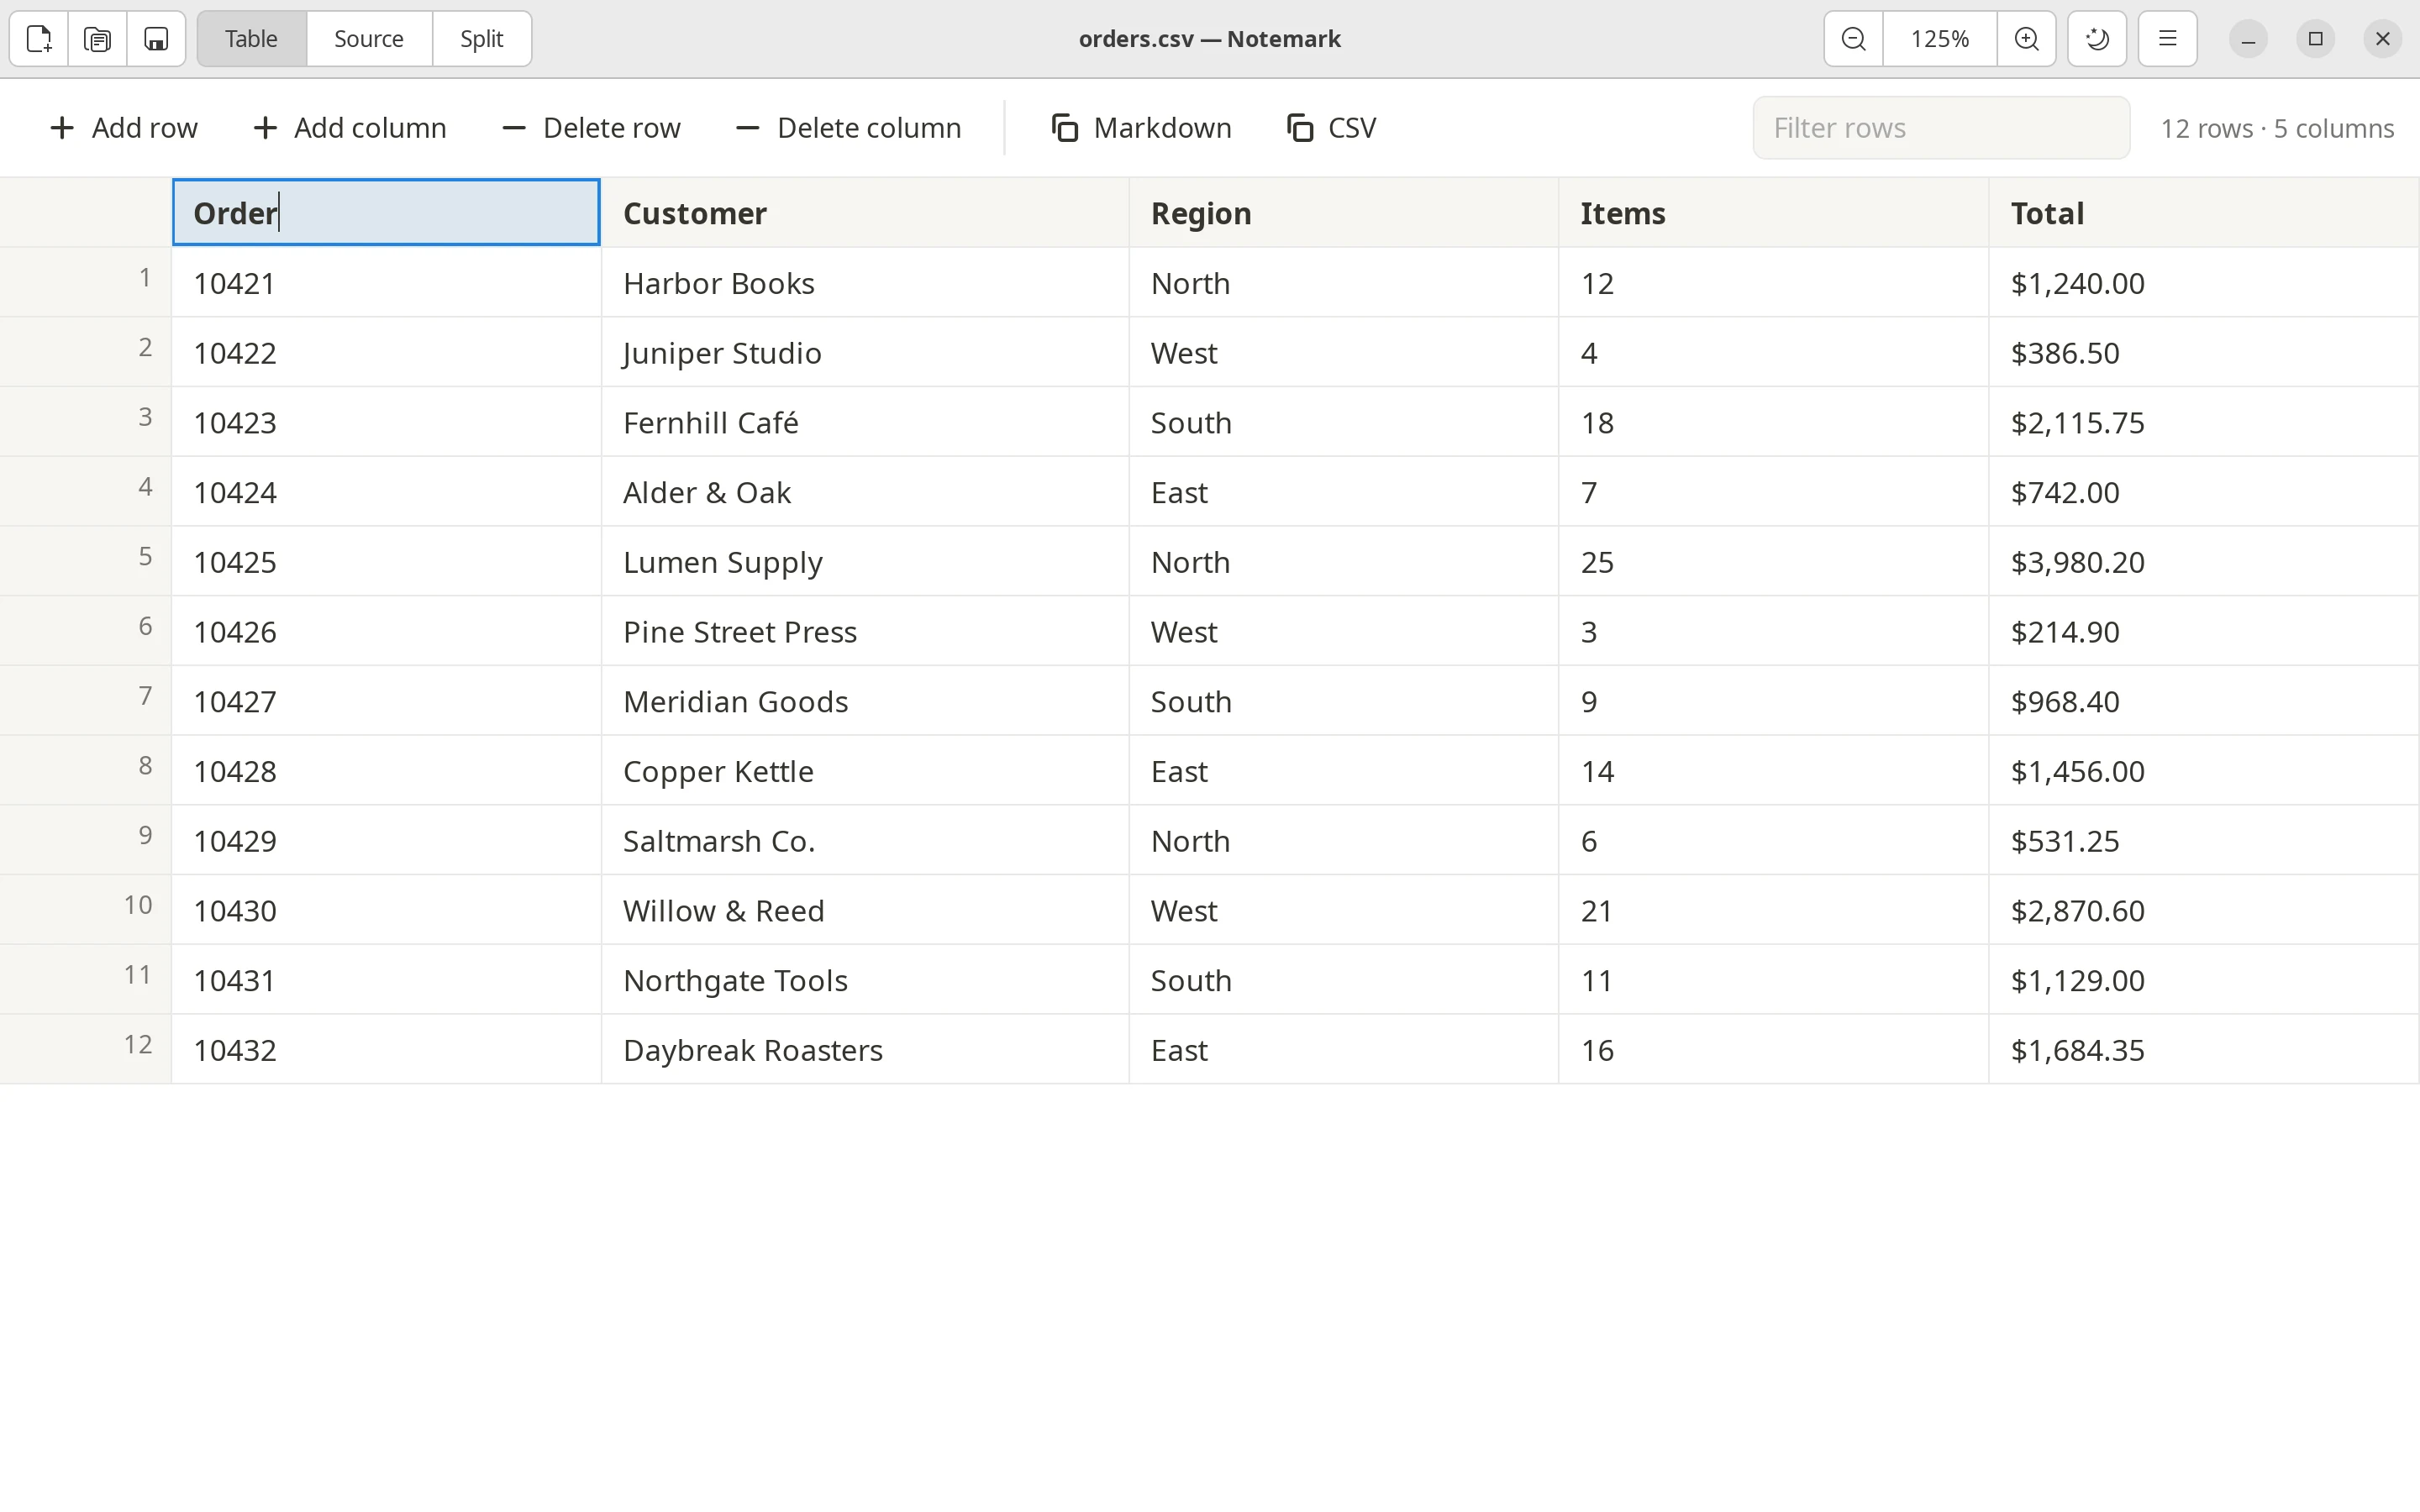Screen dimensions: 2420x1512
Task: Click the order 10426 cell
Action: pos(386,631)
